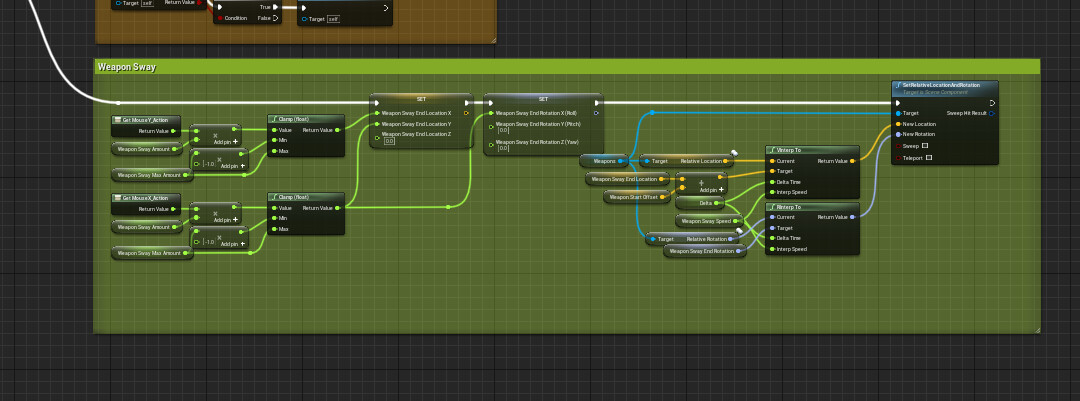
Task: Click function icon on upper Clamp (float) node
Action: click(x=273, y=119)
